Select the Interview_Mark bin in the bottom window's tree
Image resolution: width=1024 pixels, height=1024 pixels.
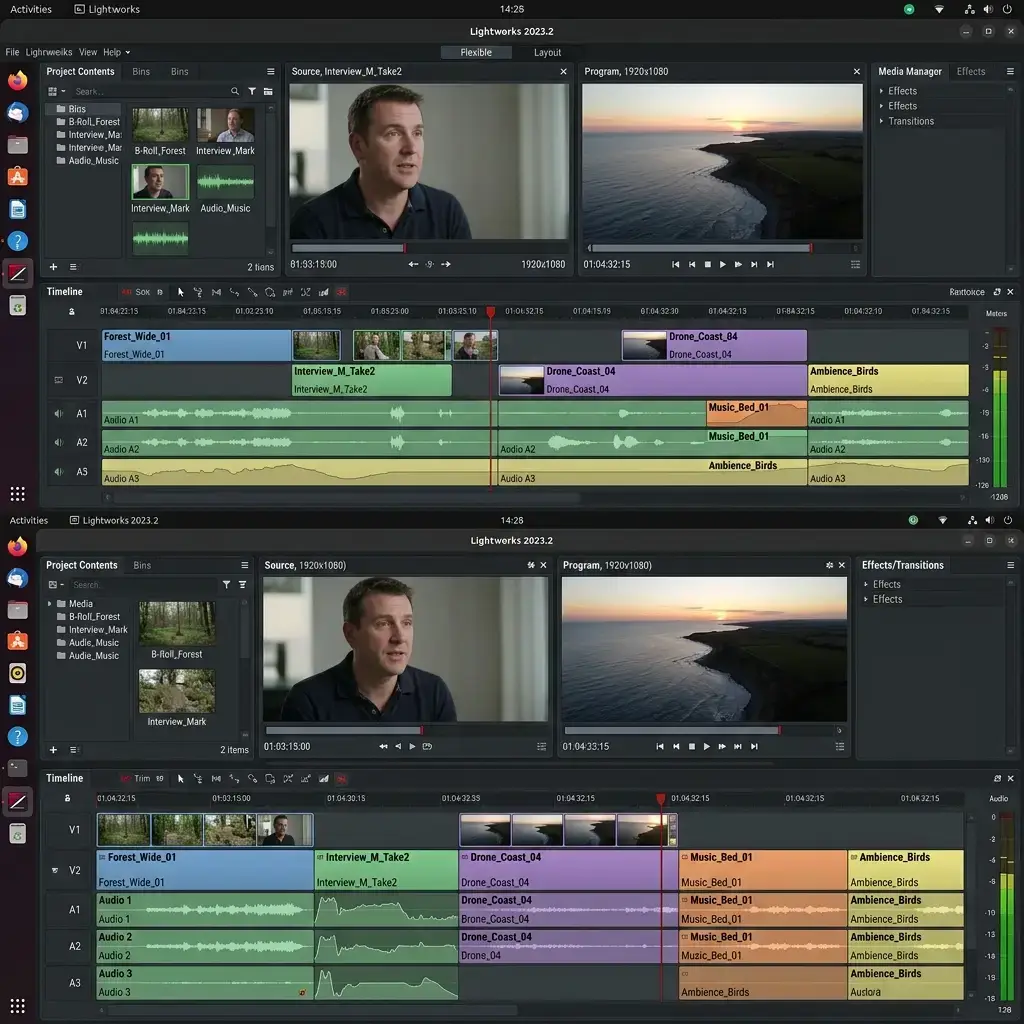(92, 630)
